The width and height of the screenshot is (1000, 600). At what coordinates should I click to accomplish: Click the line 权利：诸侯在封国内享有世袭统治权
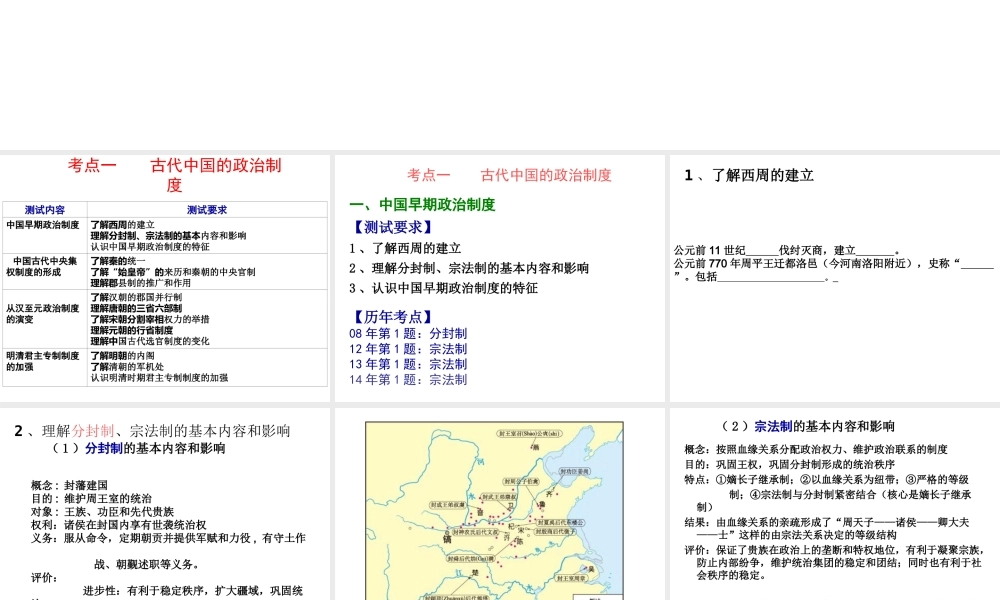coord(119,525)
